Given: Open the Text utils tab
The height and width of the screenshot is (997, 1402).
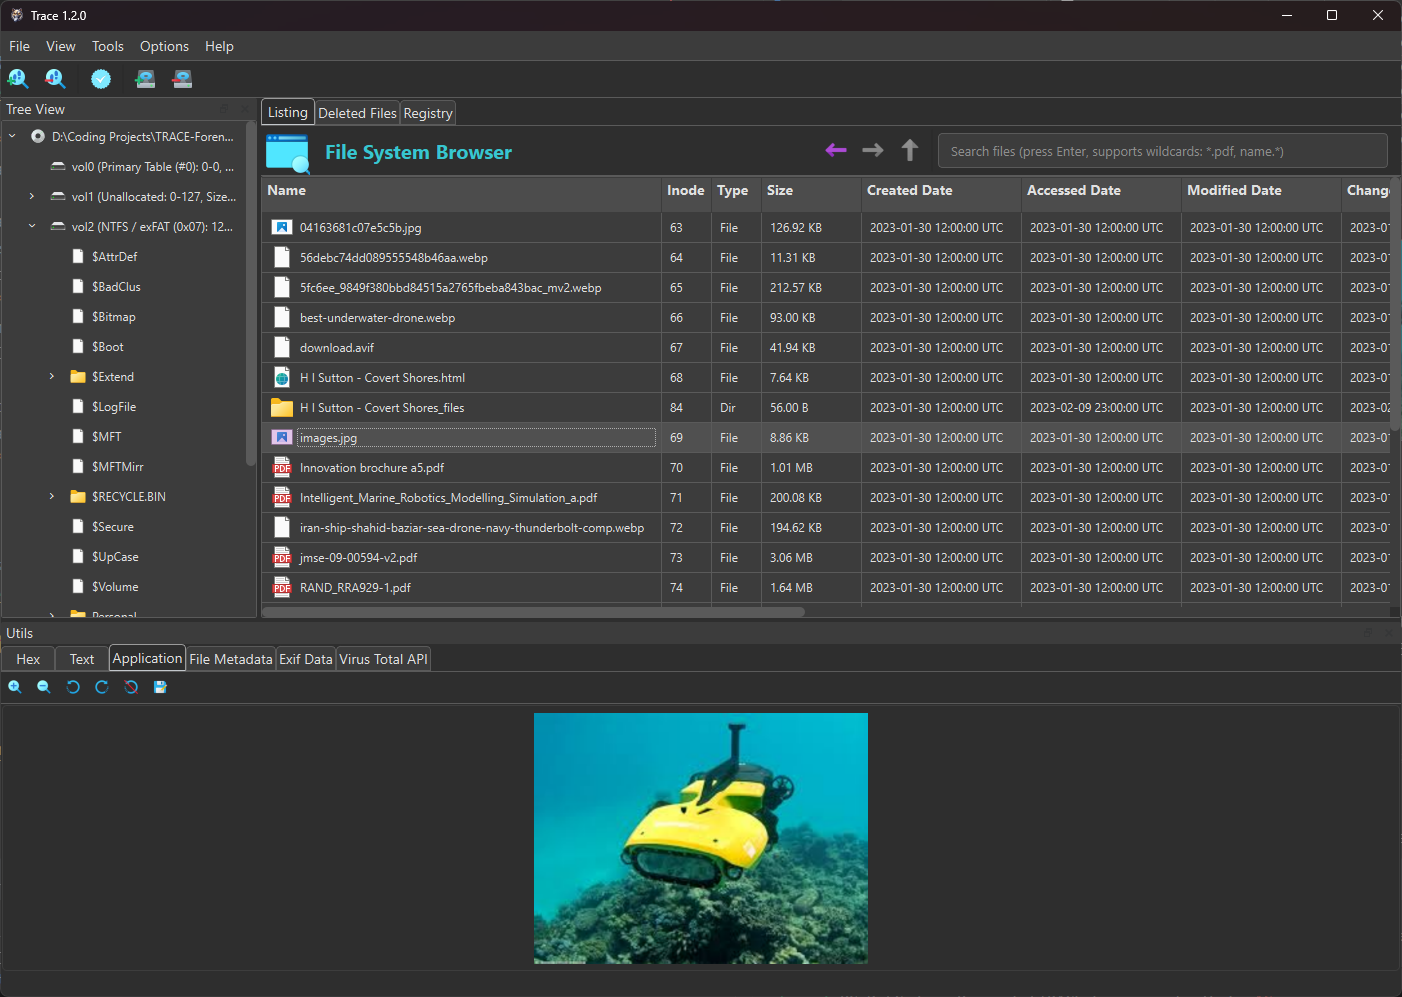Looking at the screenshot, I should point(82,659).
